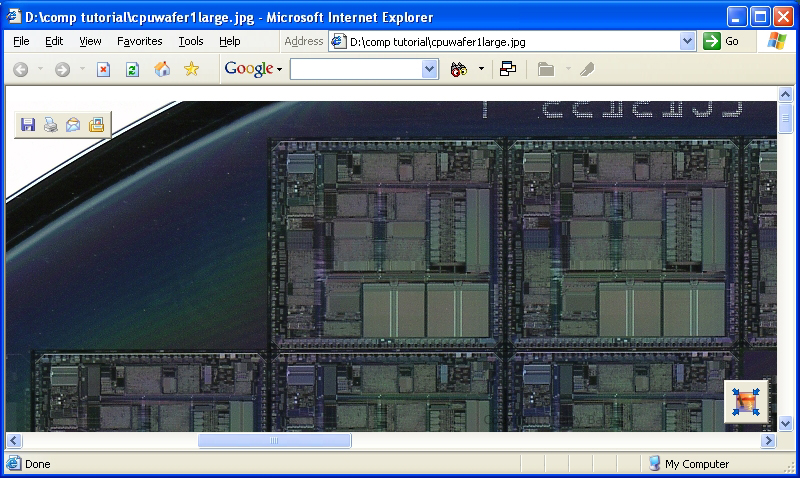This screenshot has height=478, width=800.
Task: Click the My Computer status bar text
Action: (x=697, y=464)
